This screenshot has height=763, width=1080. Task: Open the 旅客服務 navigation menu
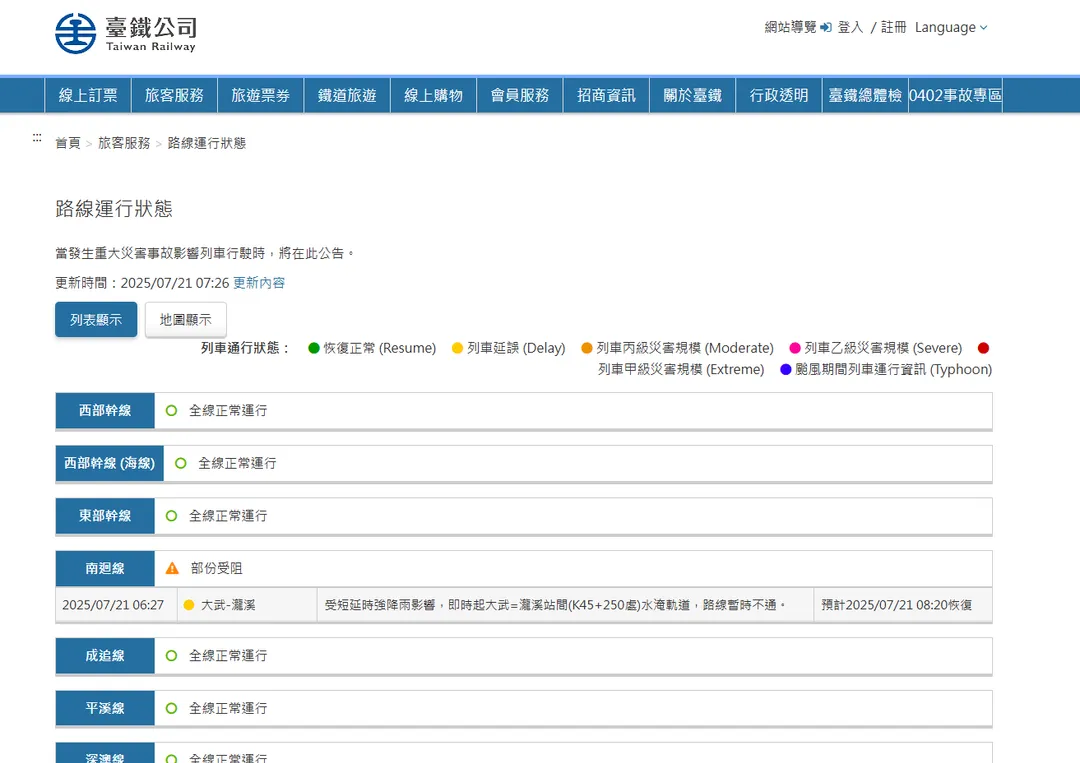174,95
